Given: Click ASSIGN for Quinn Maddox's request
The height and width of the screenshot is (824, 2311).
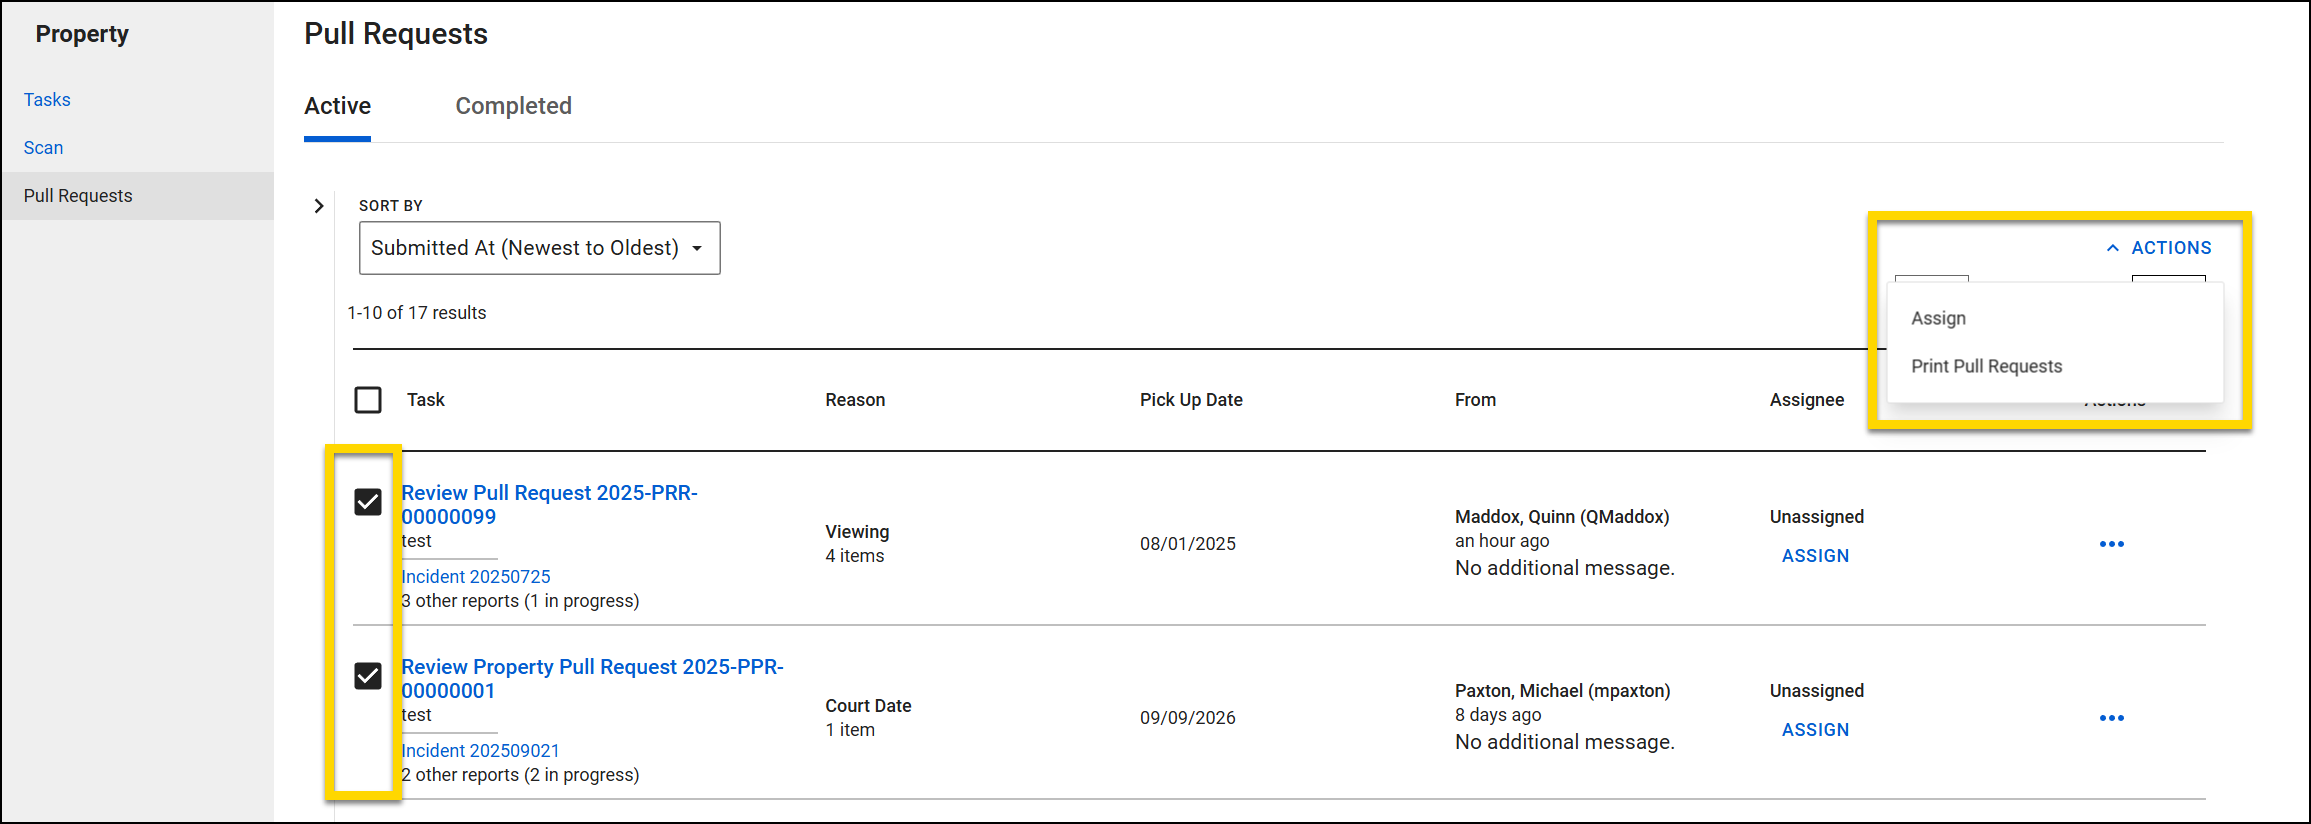Looking at the screenshot, I should pyautogui.click(x=1815, y=556).
